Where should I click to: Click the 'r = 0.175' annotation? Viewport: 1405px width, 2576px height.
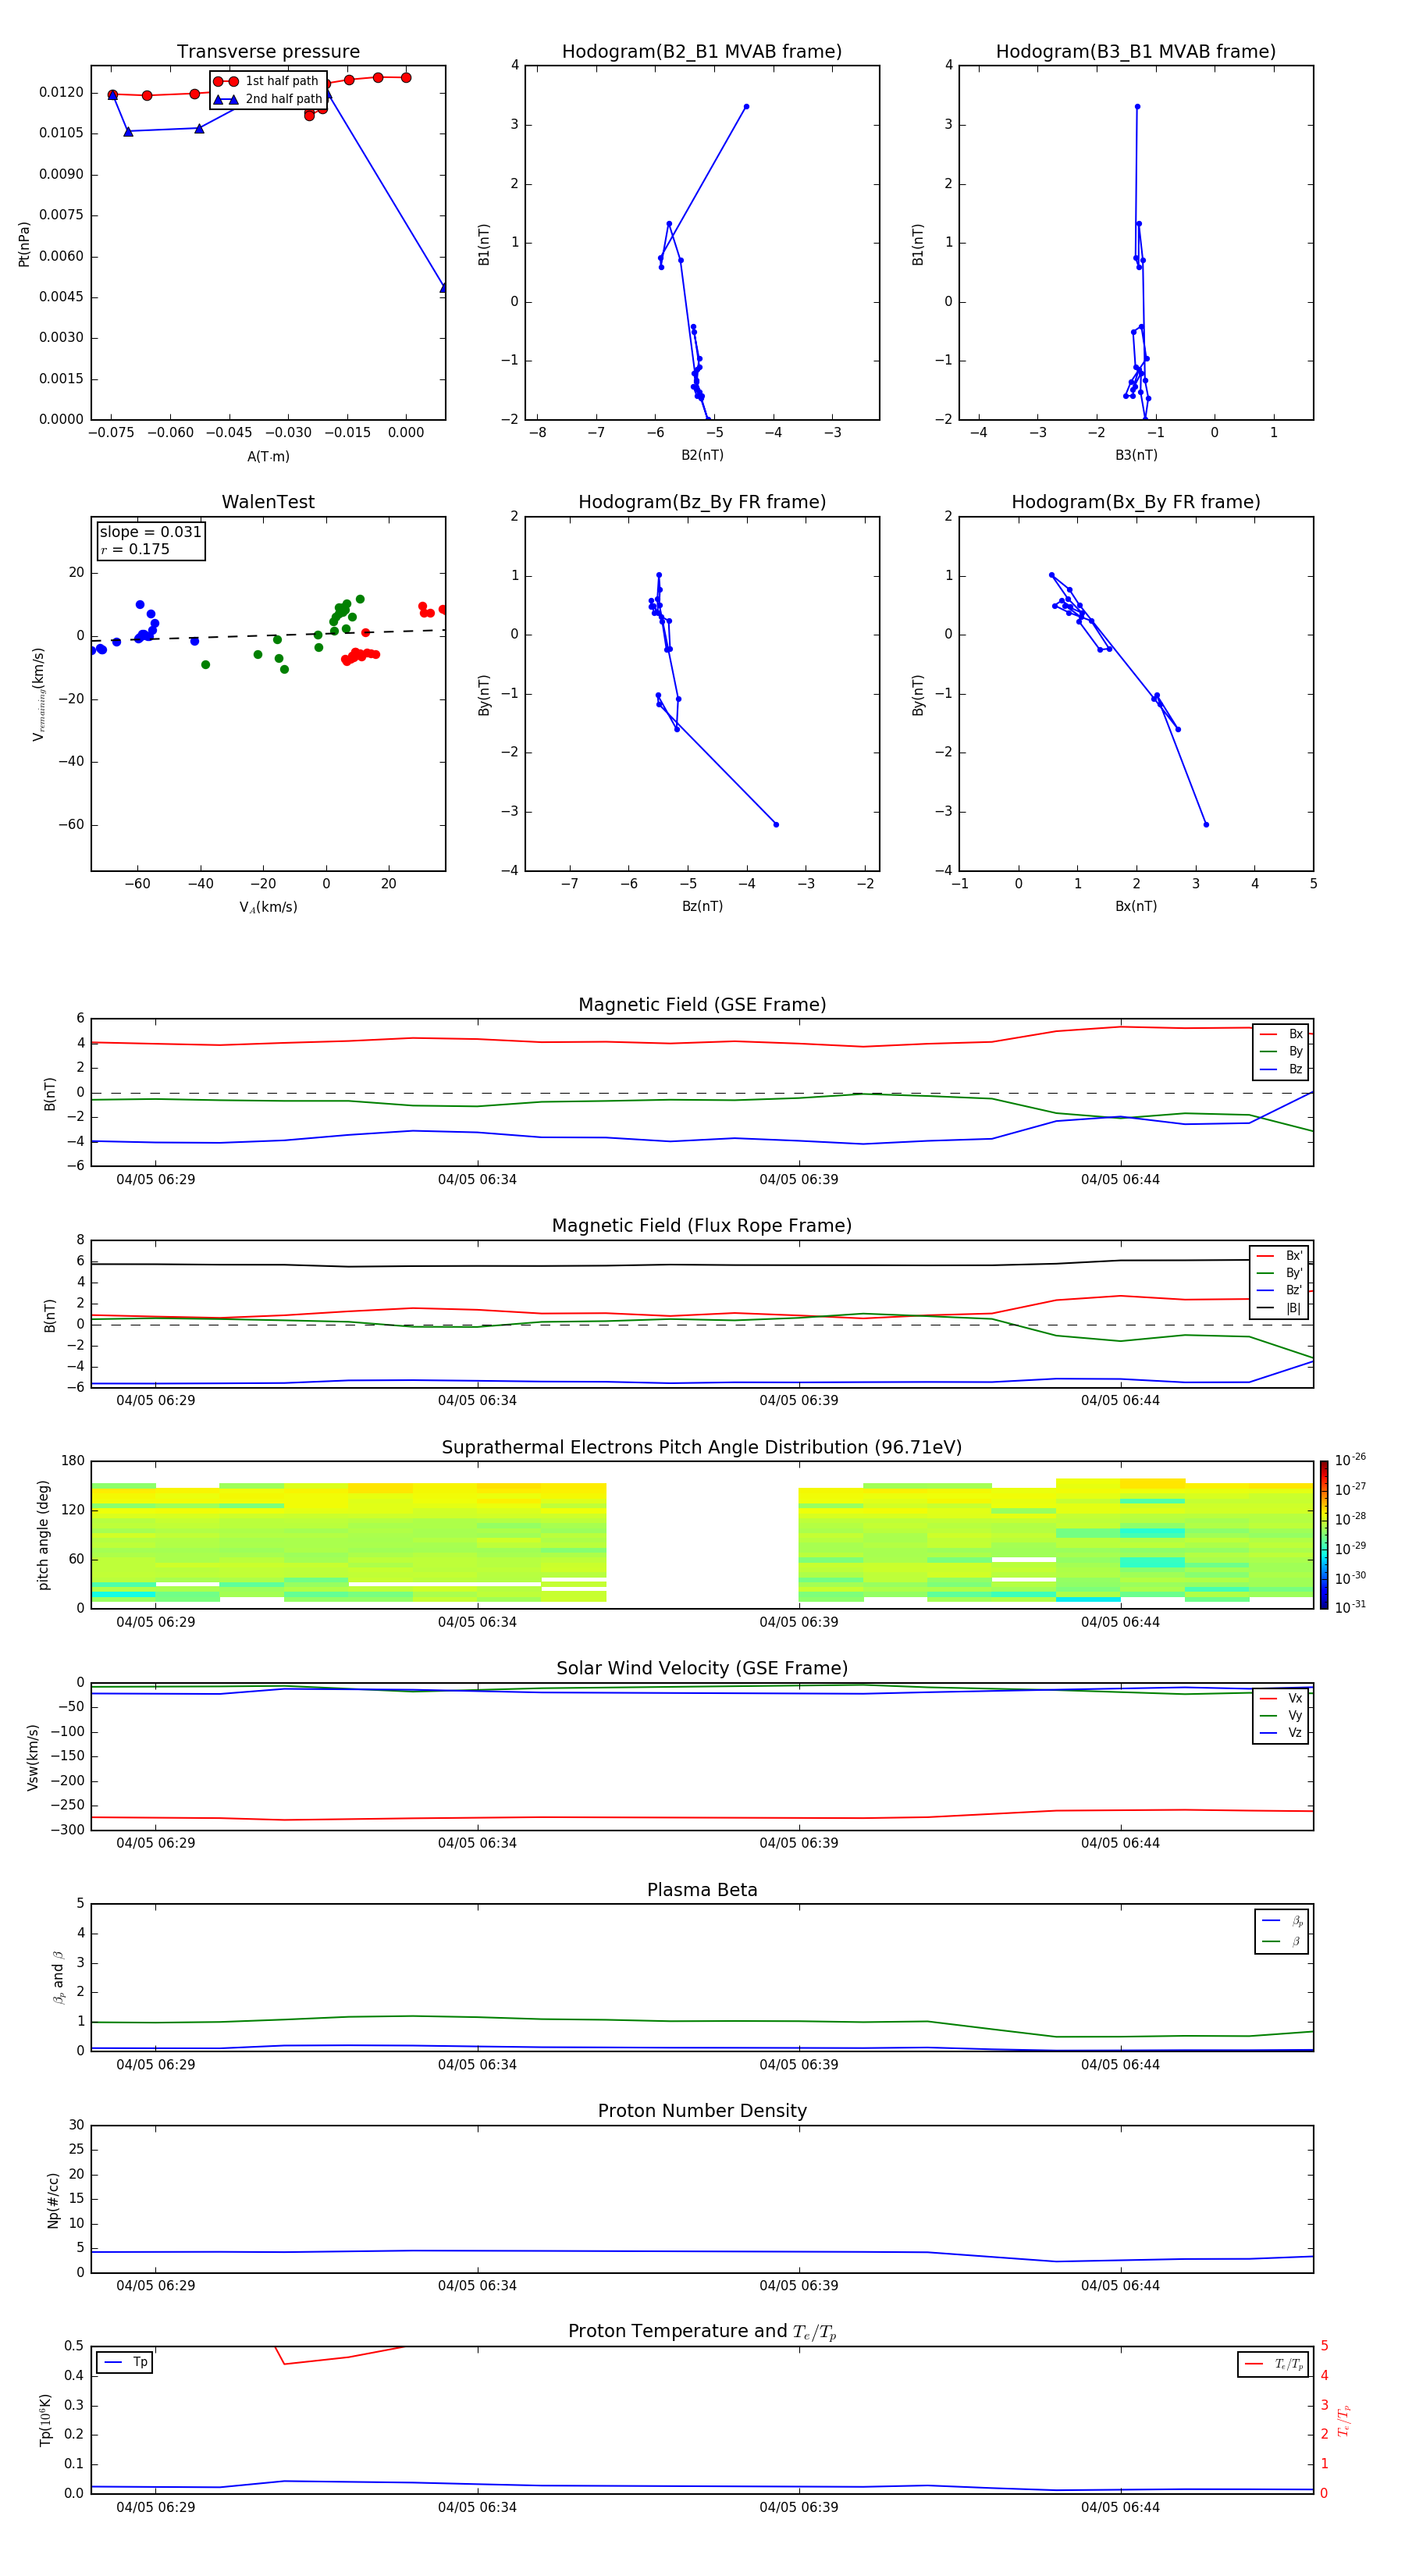(x=135, y=549)
